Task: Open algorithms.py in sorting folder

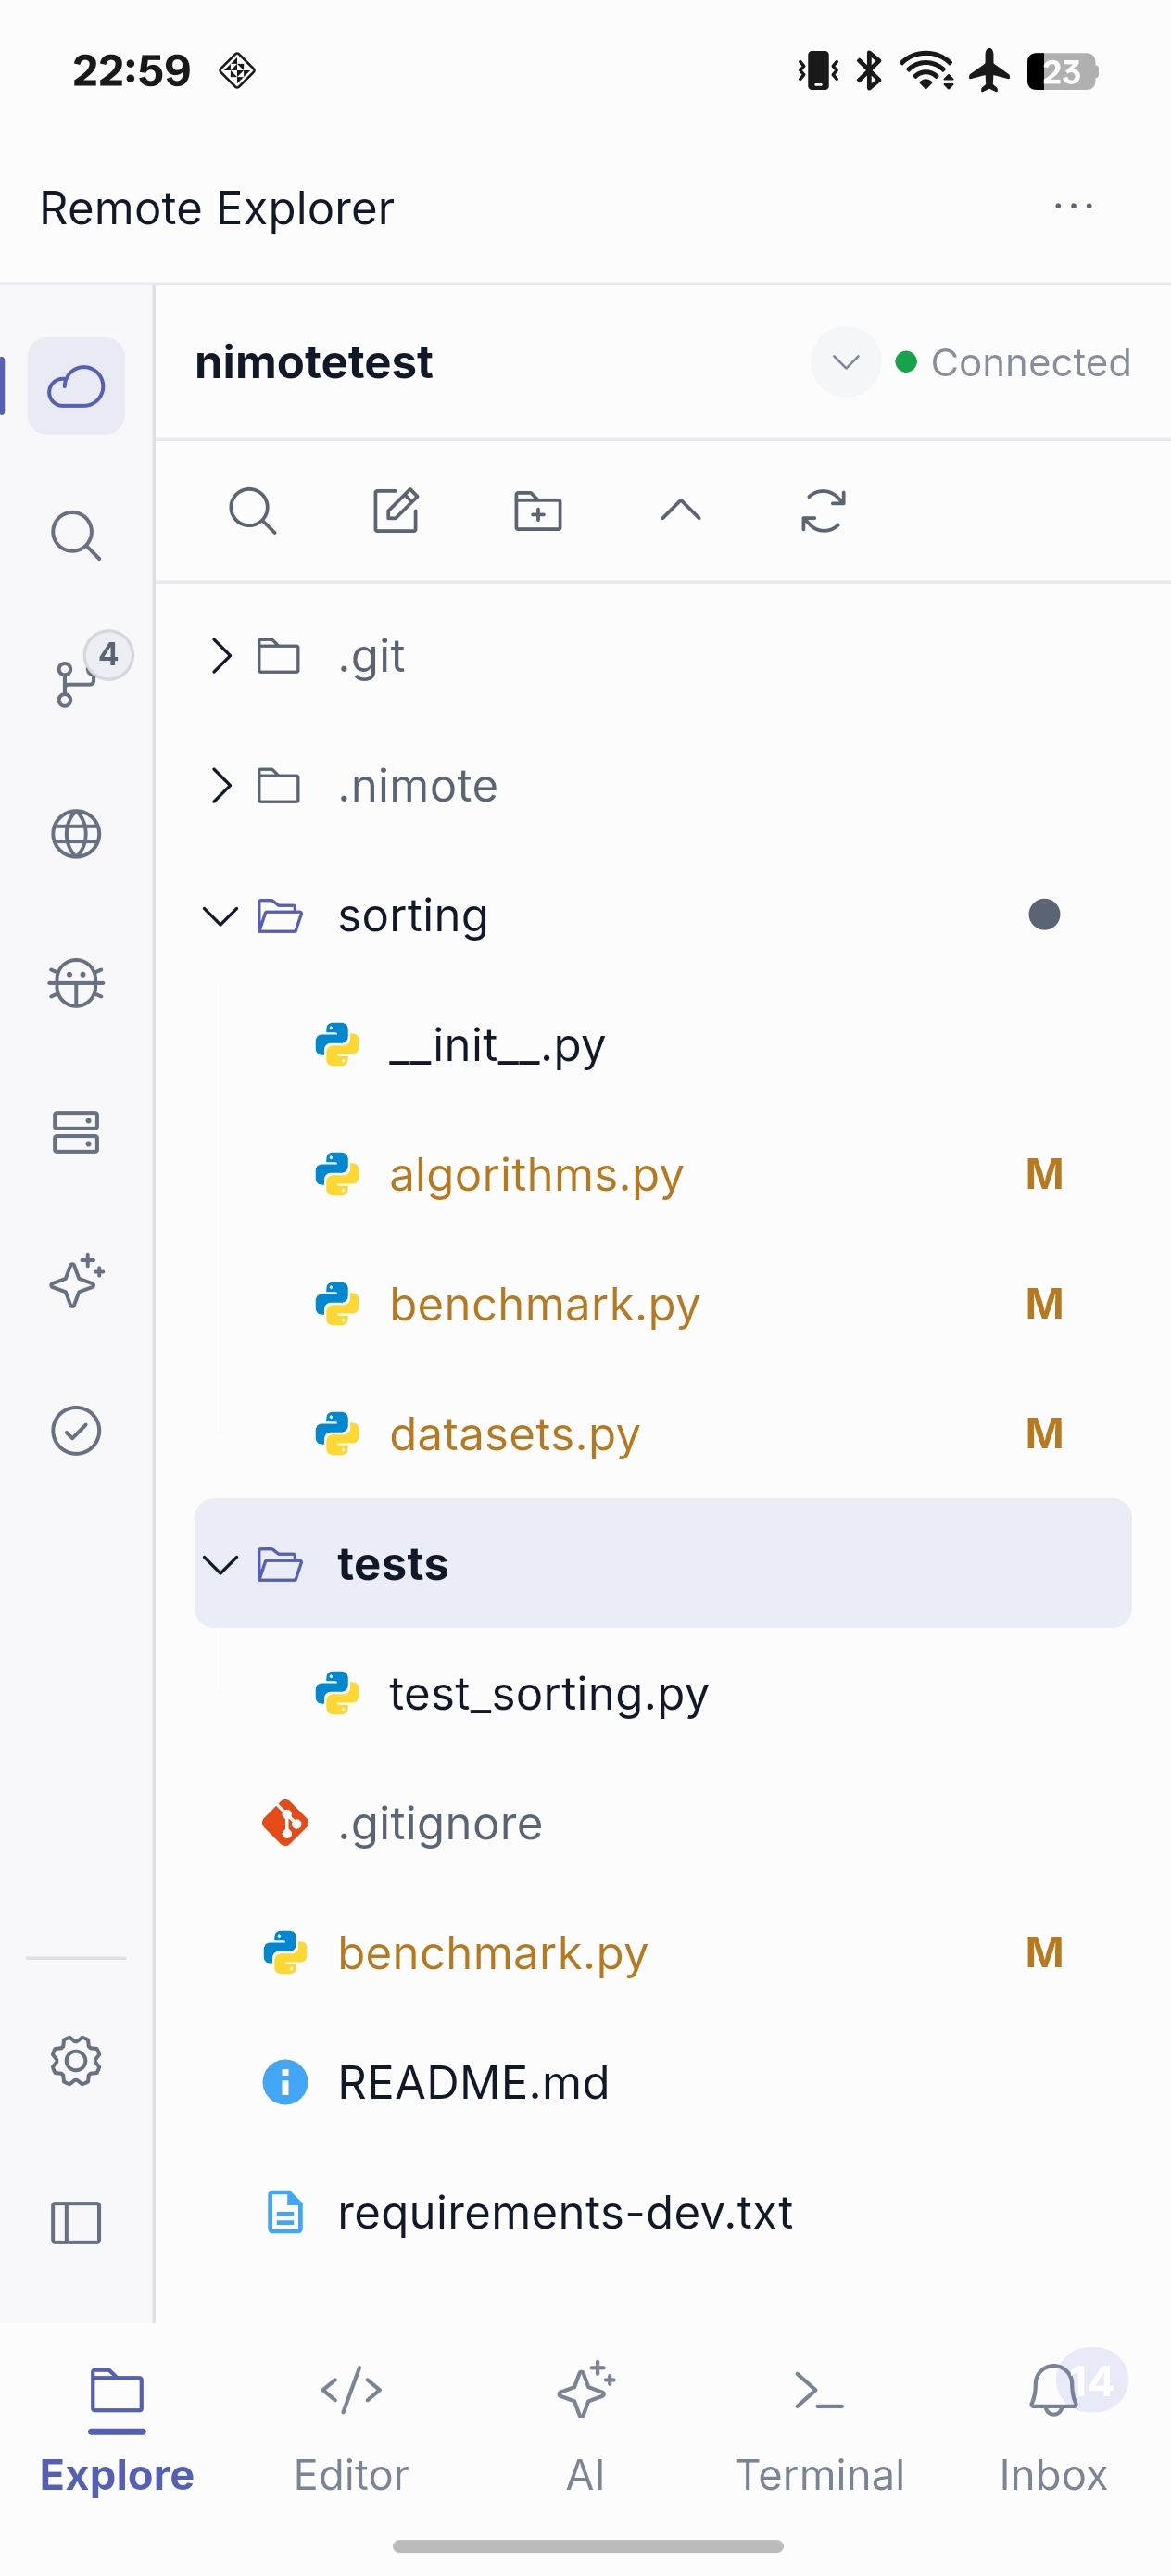Action: click(x=663, y=1174)
